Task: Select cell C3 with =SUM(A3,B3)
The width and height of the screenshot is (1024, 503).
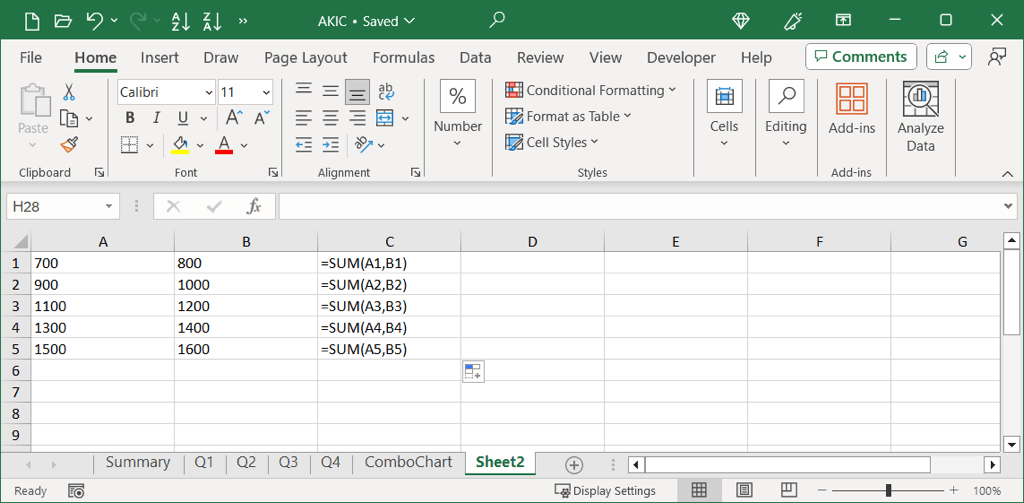Action: pos(389,306)
